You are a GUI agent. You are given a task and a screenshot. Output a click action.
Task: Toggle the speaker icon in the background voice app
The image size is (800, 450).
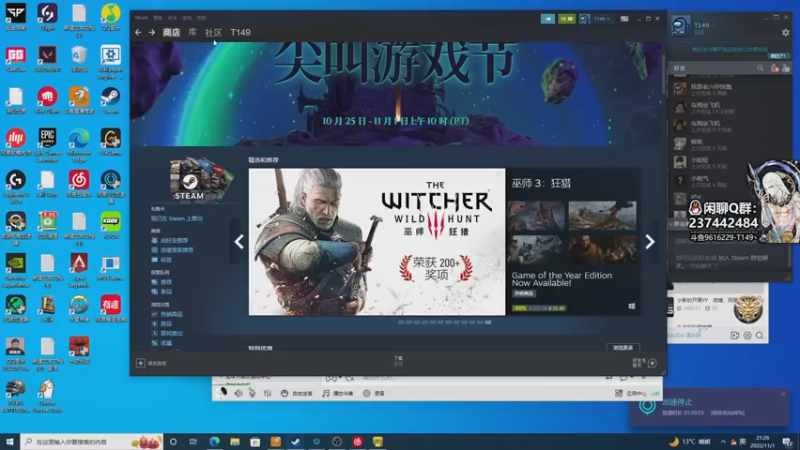pyautogui.click(x=238, y=393)
